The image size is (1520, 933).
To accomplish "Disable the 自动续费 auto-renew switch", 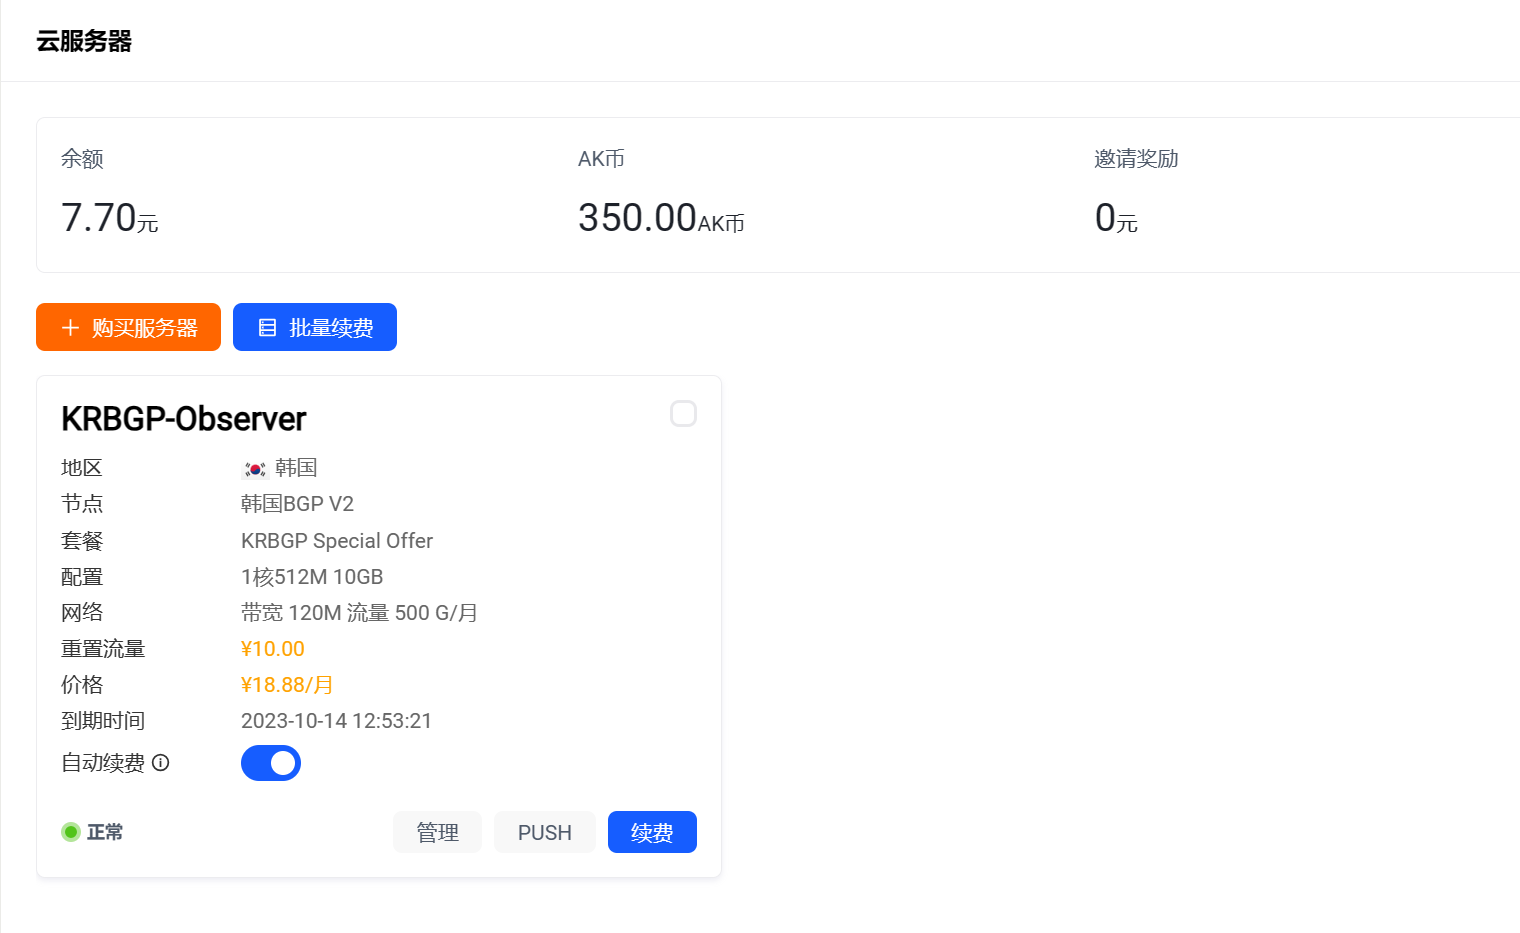I will click(x=271, y=763).
